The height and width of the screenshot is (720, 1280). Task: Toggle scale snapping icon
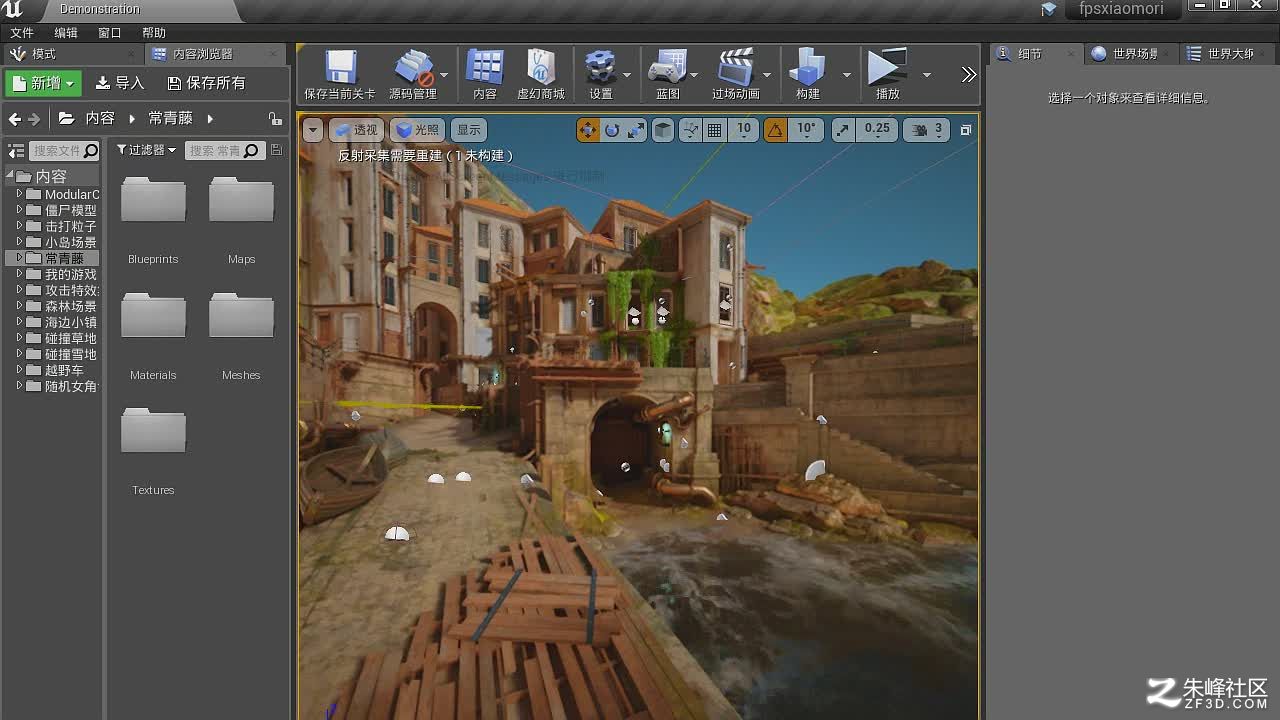coord(843,130)
